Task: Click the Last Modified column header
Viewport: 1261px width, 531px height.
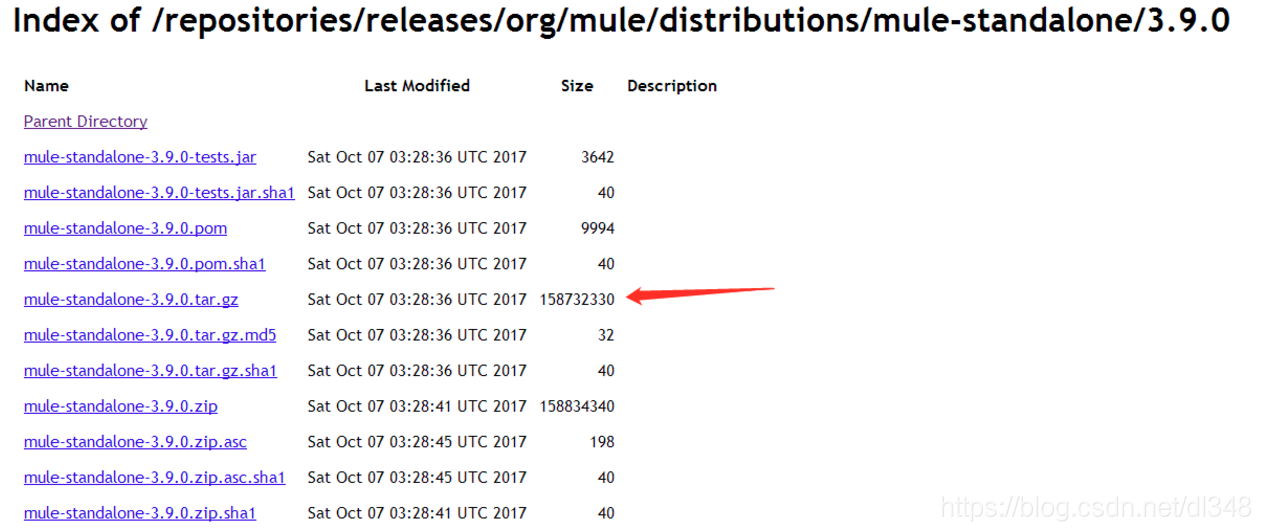Action: pos(417,86)
